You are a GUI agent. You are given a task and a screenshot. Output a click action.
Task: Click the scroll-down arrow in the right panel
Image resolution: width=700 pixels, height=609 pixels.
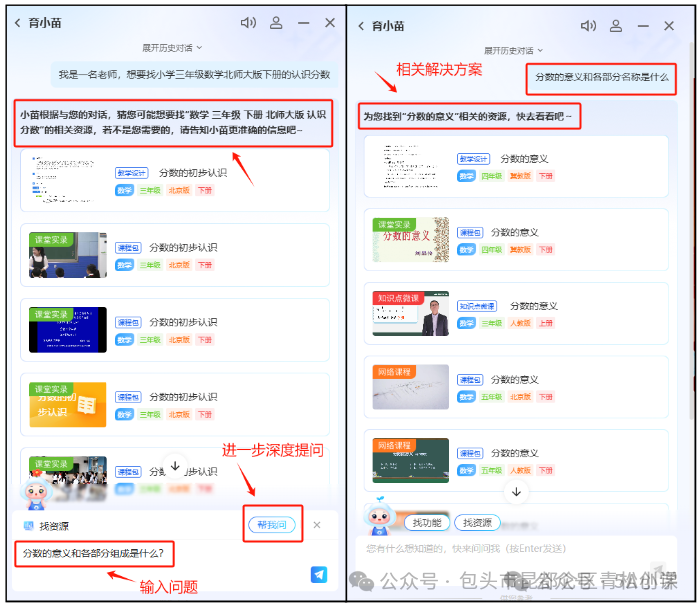(516, 491)
